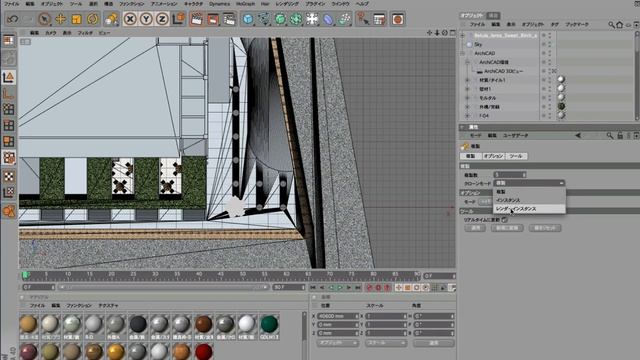Jump to the end of the animation
Image resolution: width=640 pixels, height=360 pixels.
(358, 288)
